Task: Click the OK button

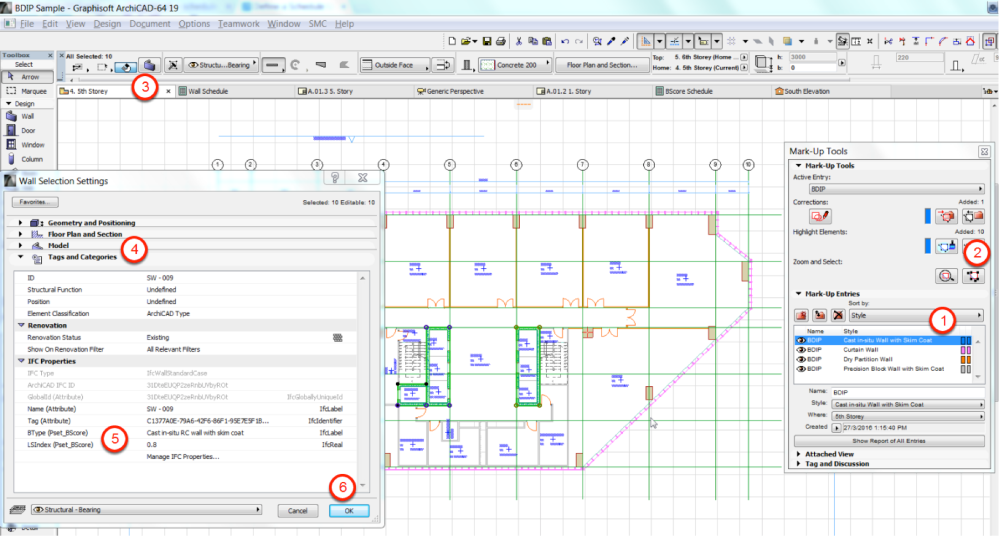Action: [x=349, y=510]
